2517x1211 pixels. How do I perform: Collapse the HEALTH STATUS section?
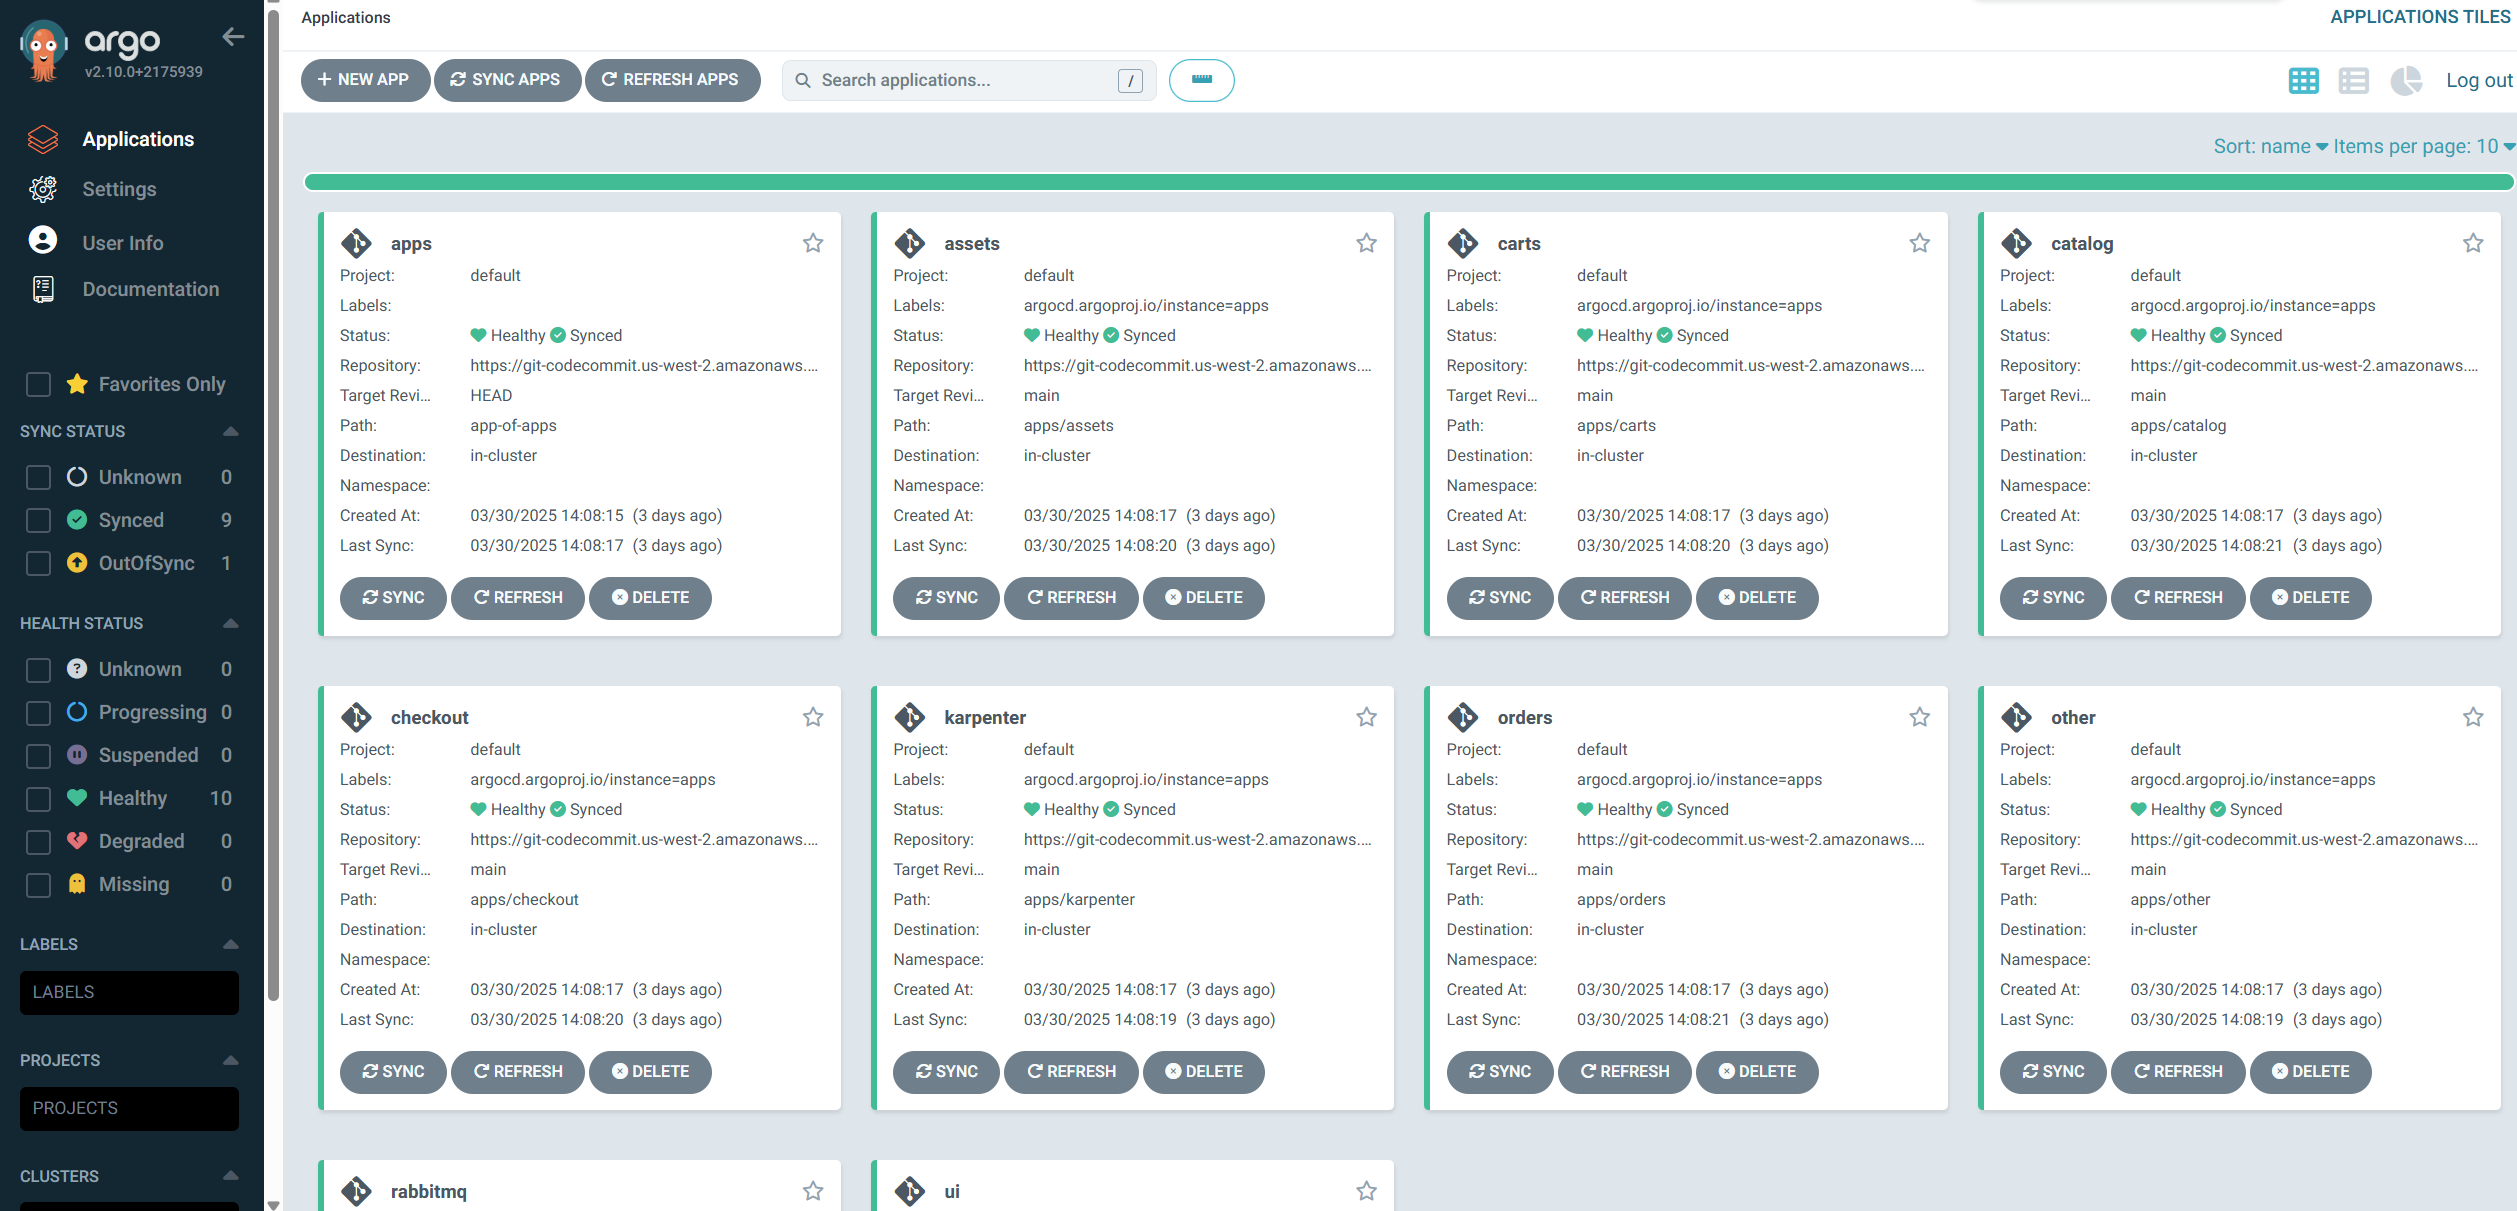pyautogui.click(x=231, y=623)
